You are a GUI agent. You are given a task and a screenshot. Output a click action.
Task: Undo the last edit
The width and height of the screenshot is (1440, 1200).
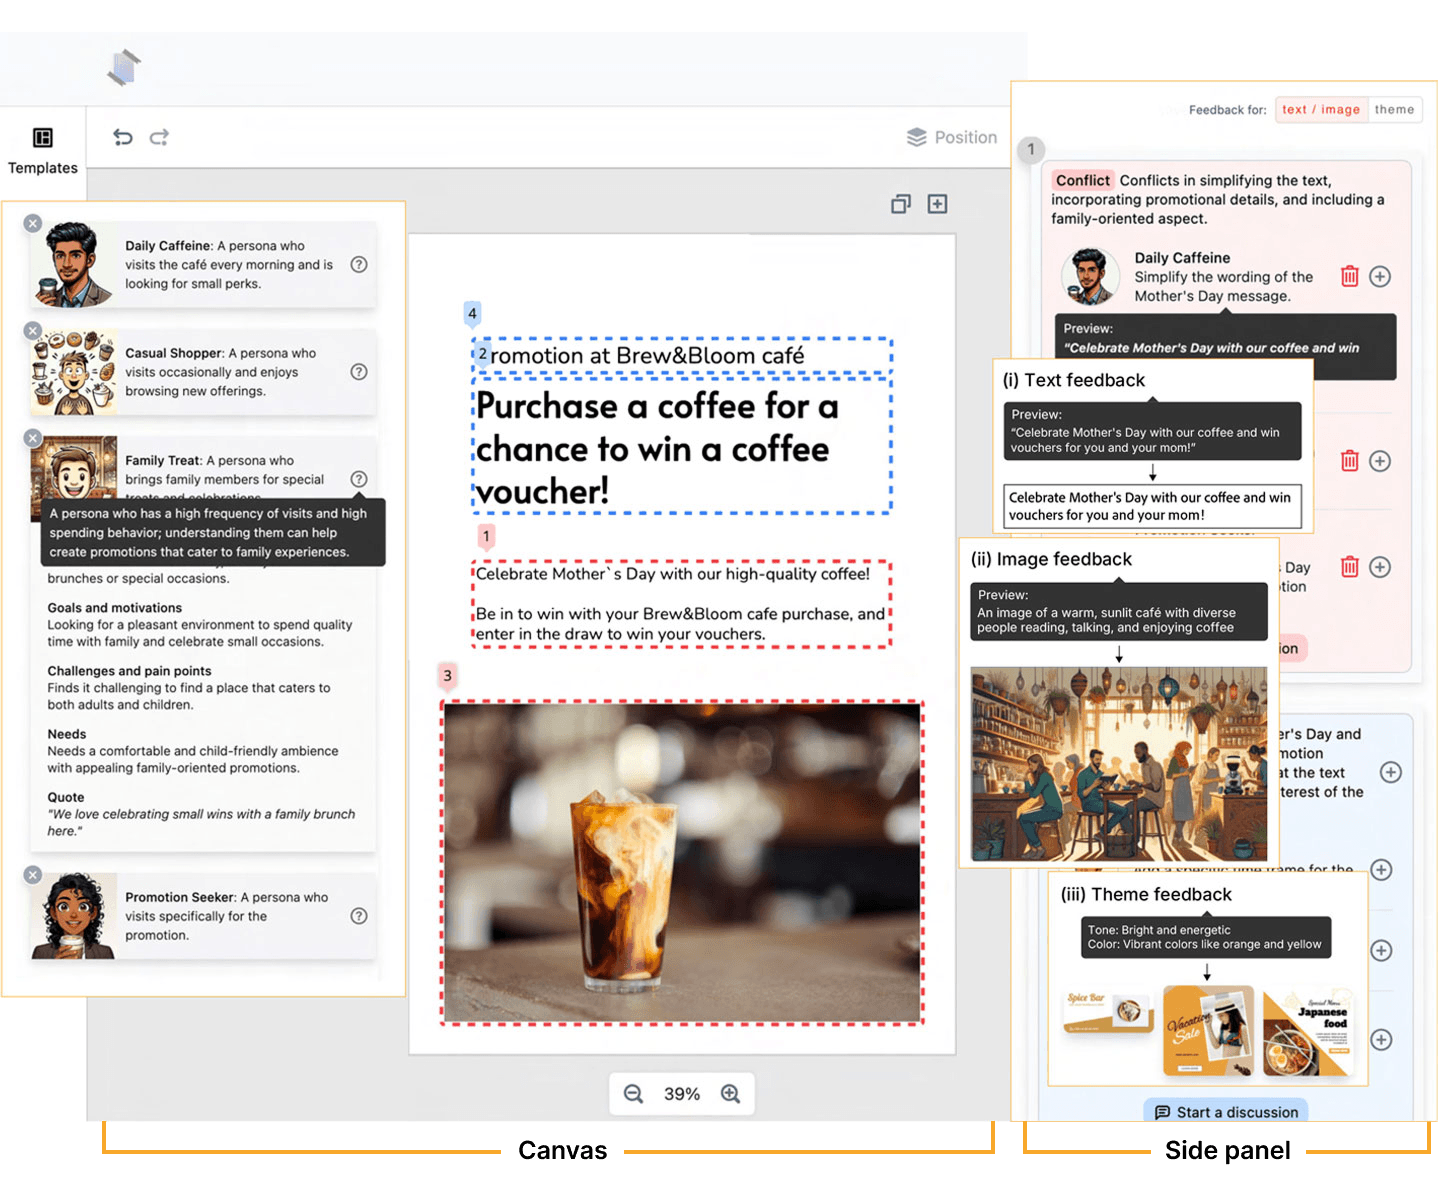pos(123,137)
